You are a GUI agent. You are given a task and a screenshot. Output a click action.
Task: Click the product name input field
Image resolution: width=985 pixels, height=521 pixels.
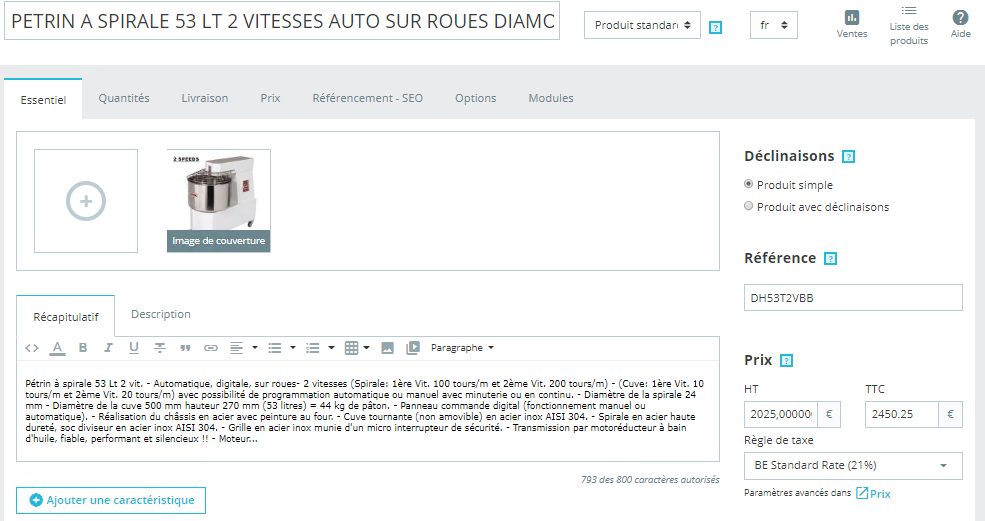coord(282,21)
